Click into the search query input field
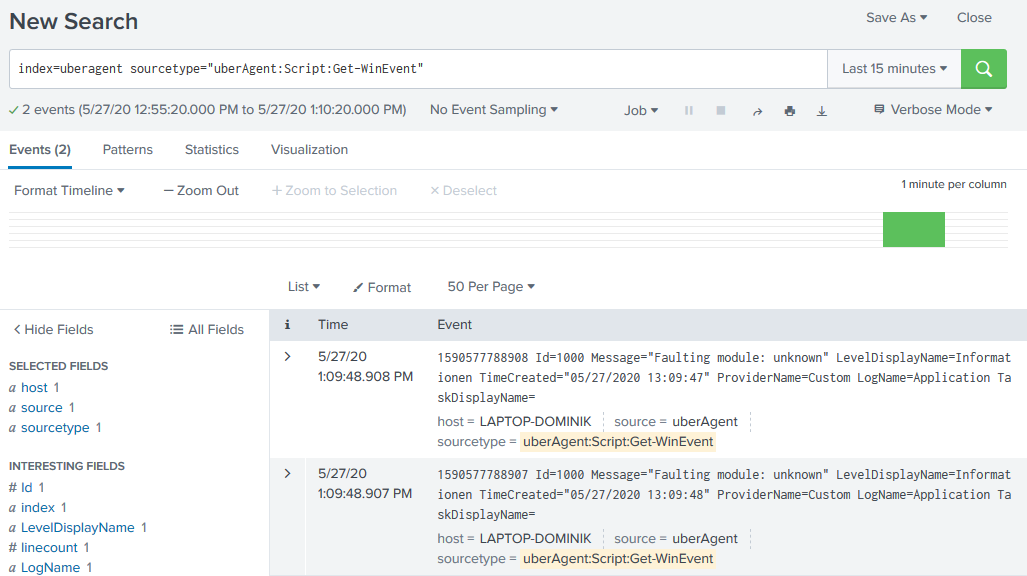1027x576 pixels. [420, 69]
